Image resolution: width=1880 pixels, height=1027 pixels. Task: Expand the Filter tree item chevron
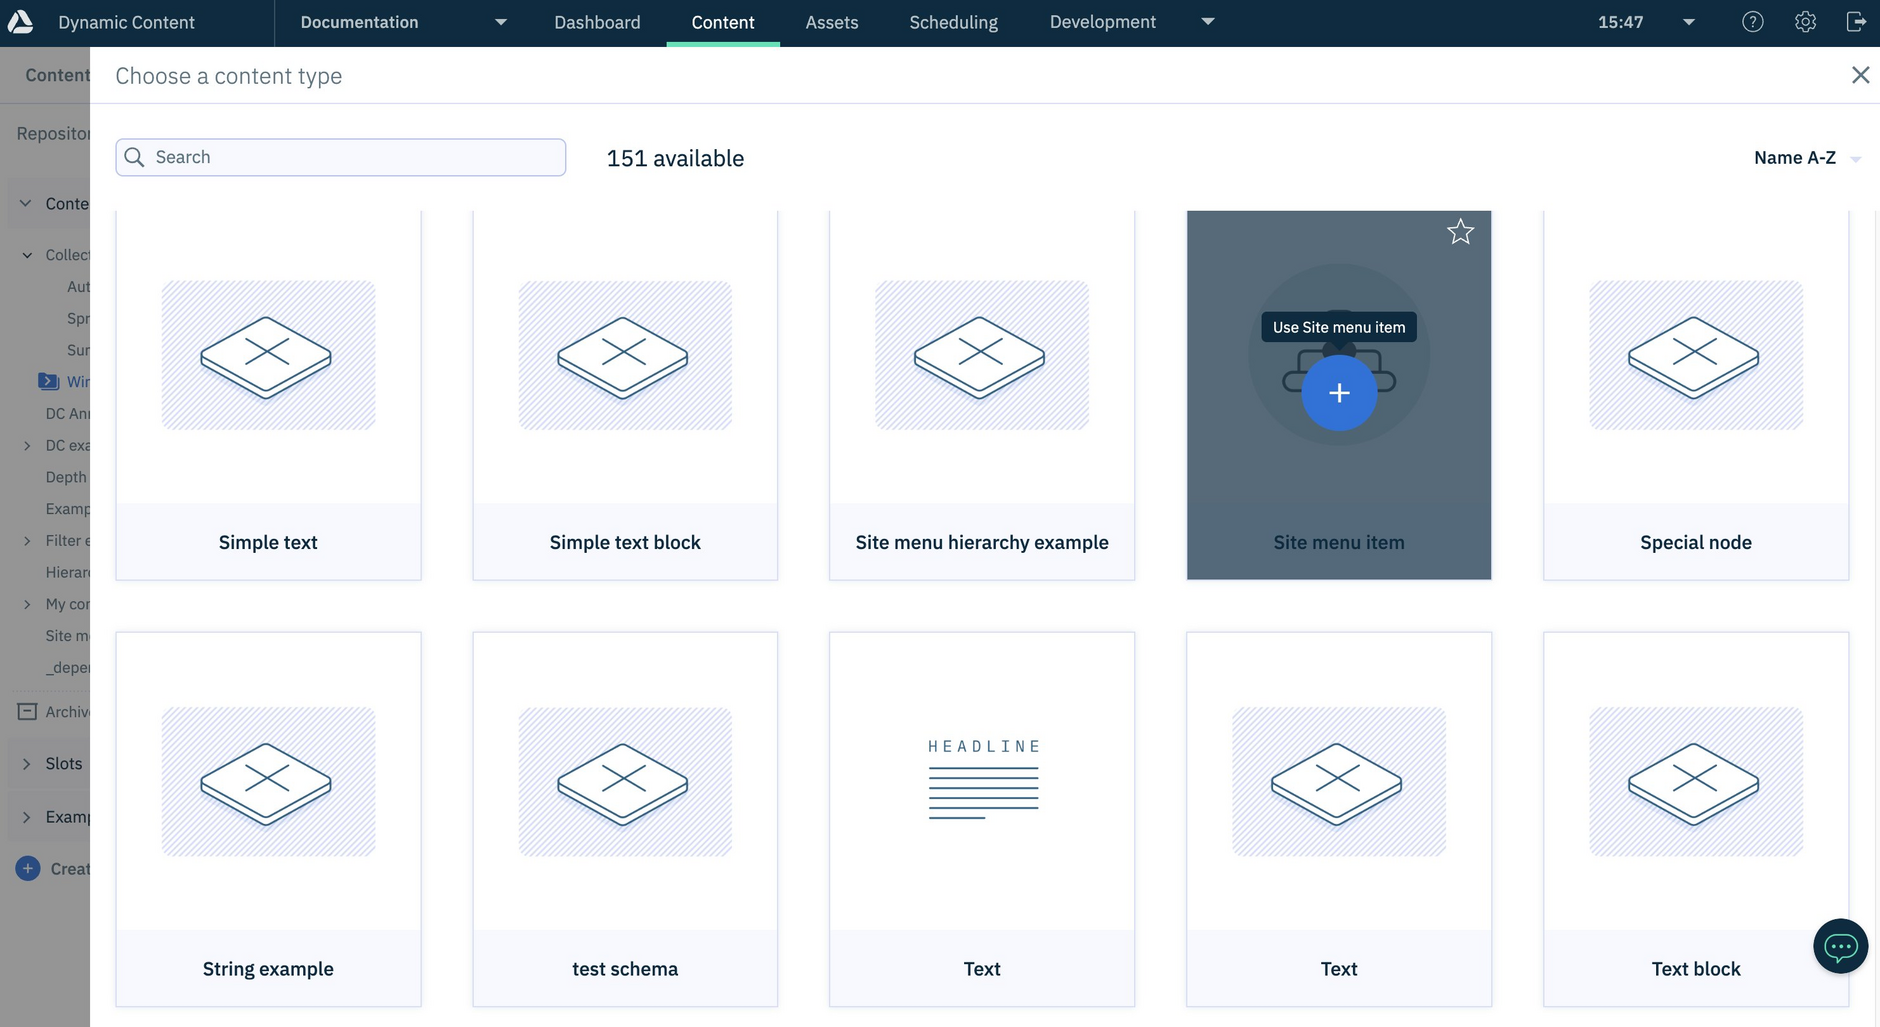[x=27, y=540]
